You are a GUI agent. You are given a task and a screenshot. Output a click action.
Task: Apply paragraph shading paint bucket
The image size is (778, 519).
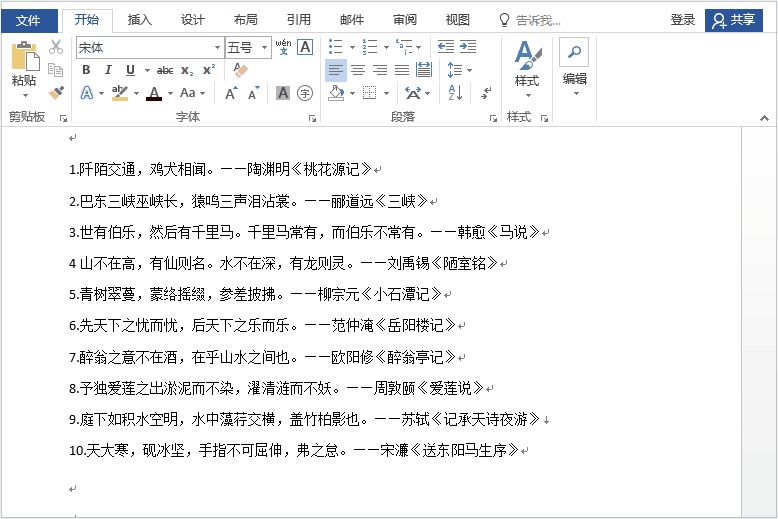336,93
